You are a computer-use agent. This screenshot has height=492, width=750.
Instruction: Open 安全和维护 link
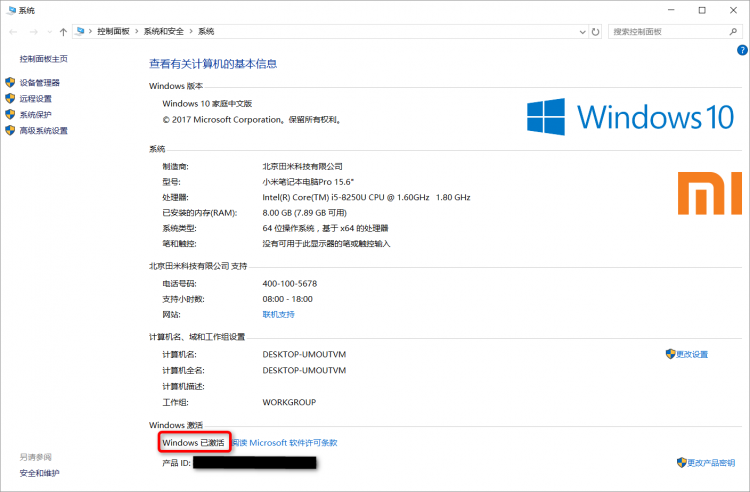[x=40, y=473]
